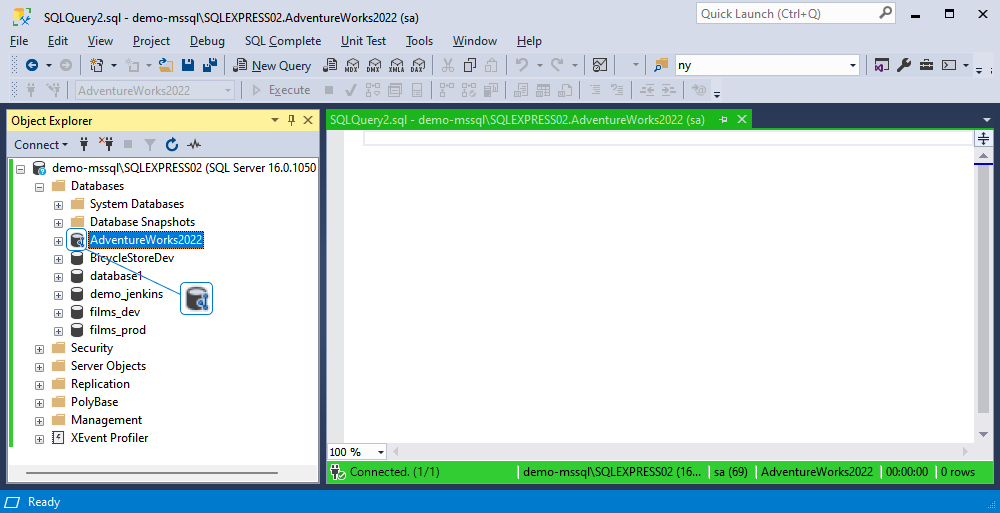This screenshot has width=1000, height=513.
Task: Click the Connected. (1/1) status text
Action: pyautogui.click(x=394, y=472)
